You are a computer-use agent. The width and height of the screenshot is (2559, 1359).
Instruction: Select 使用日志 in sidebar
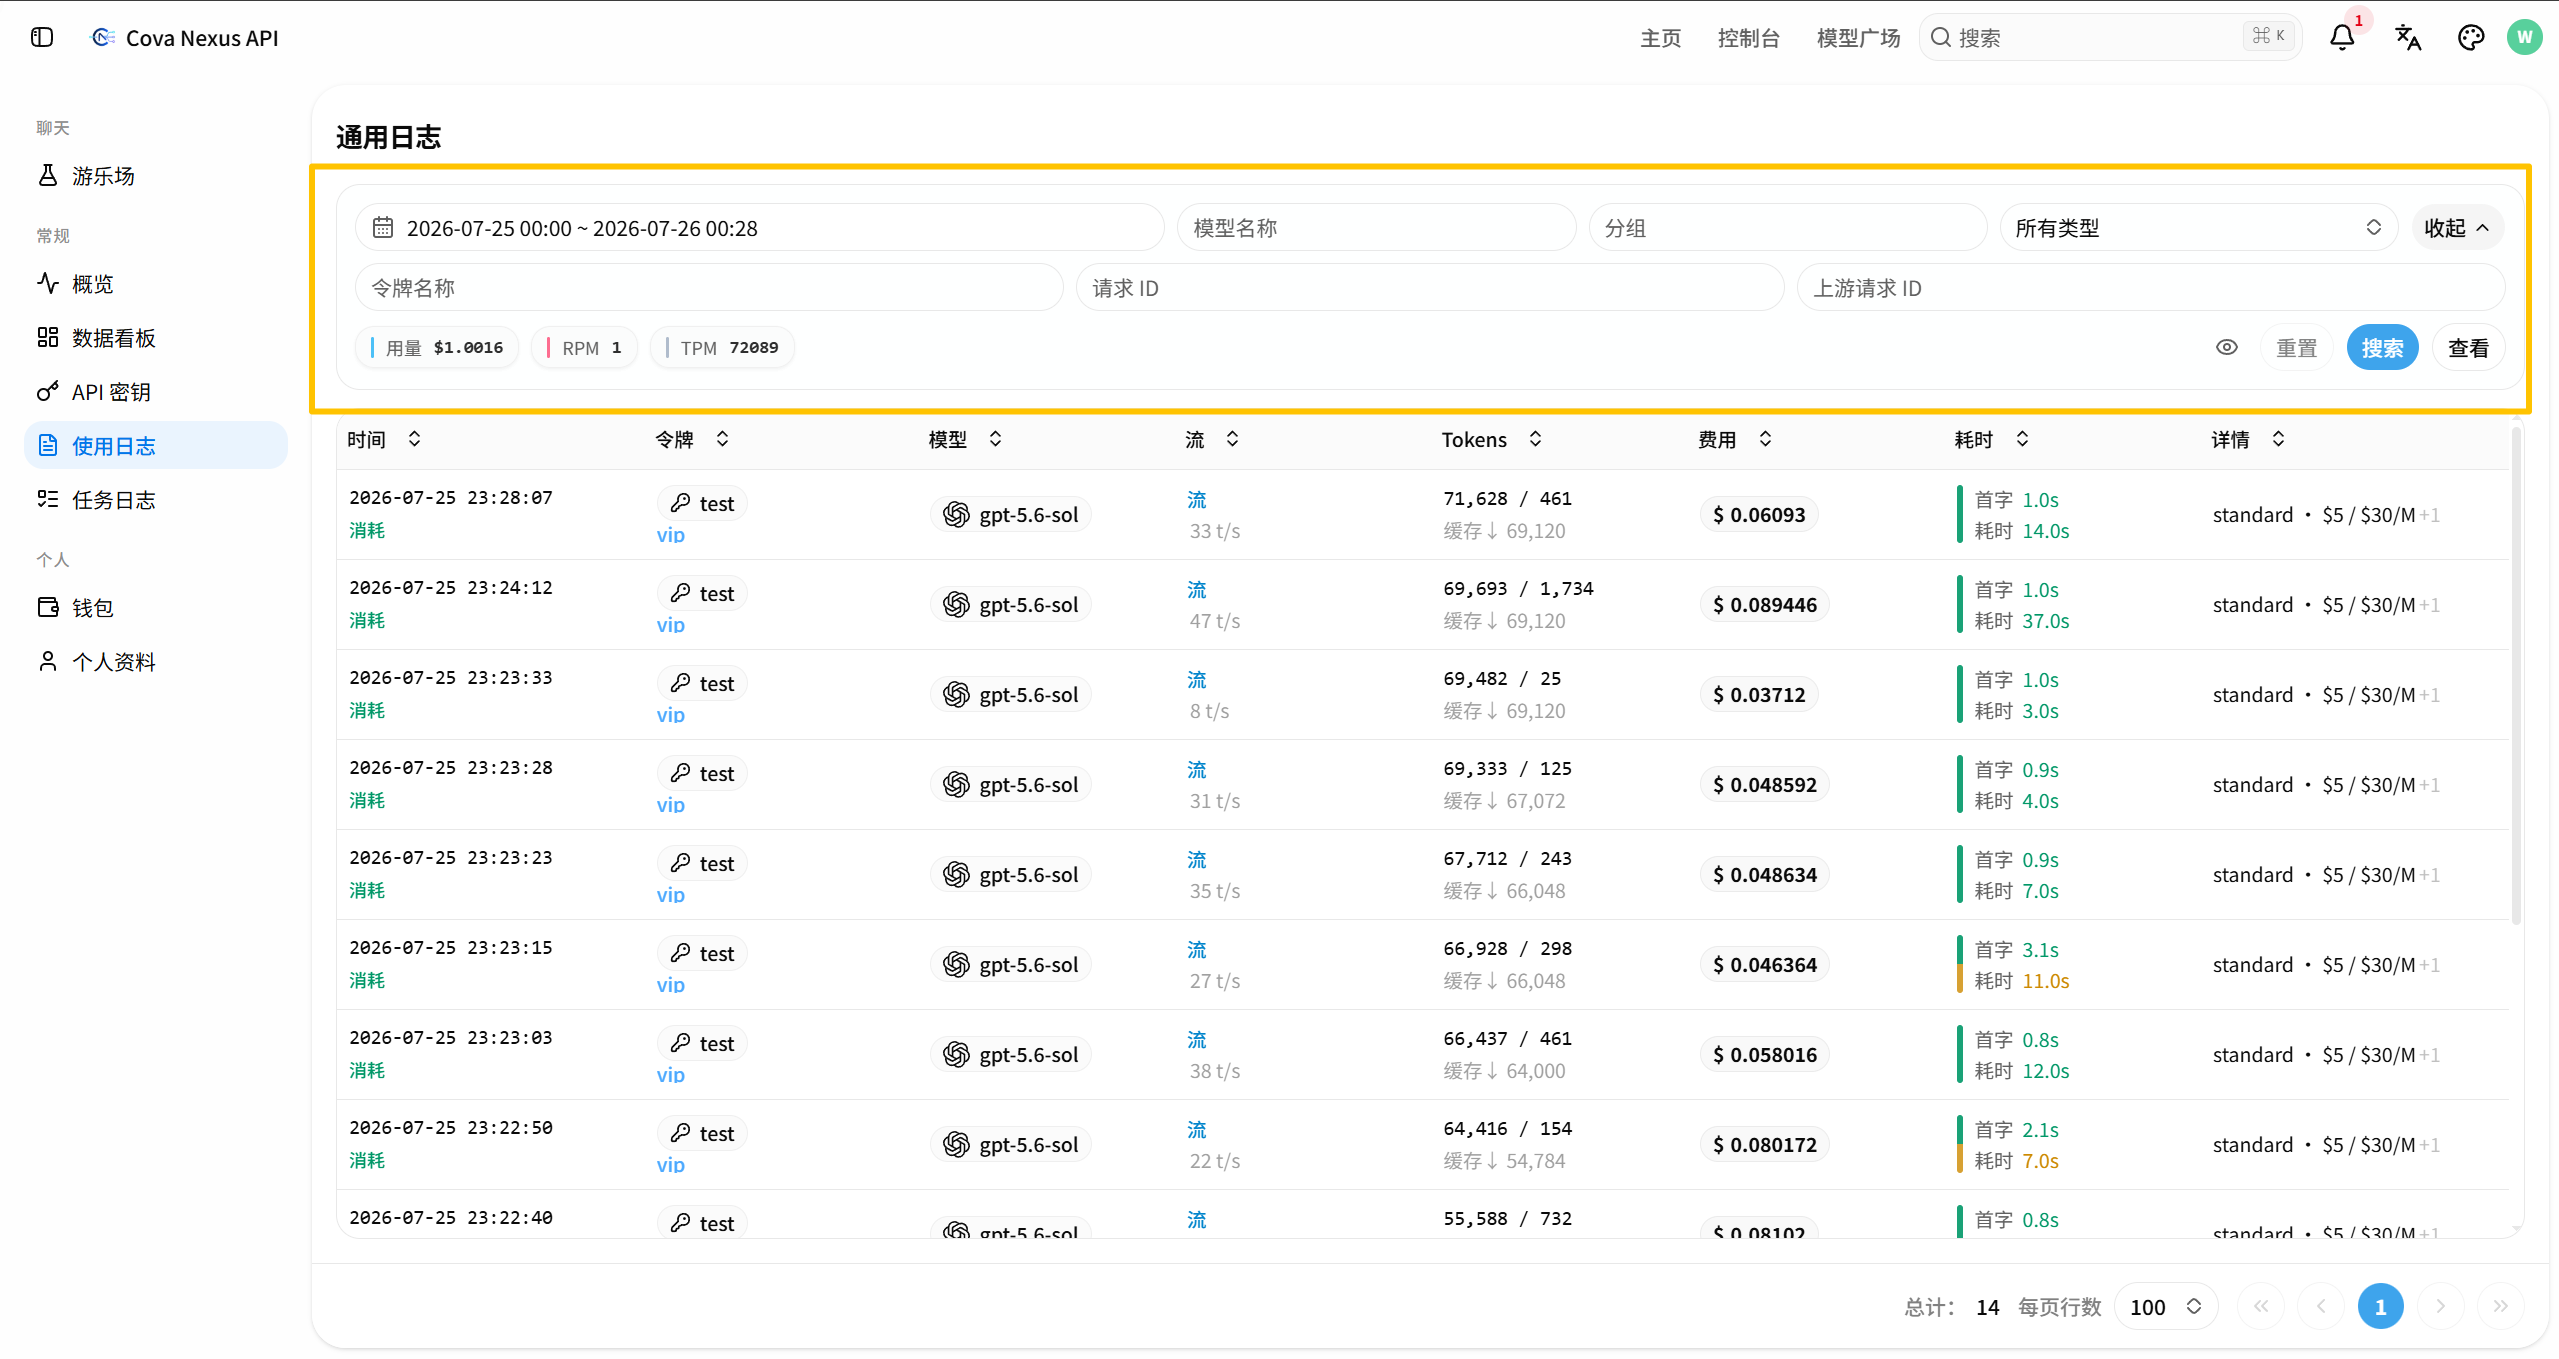(155, 445)
